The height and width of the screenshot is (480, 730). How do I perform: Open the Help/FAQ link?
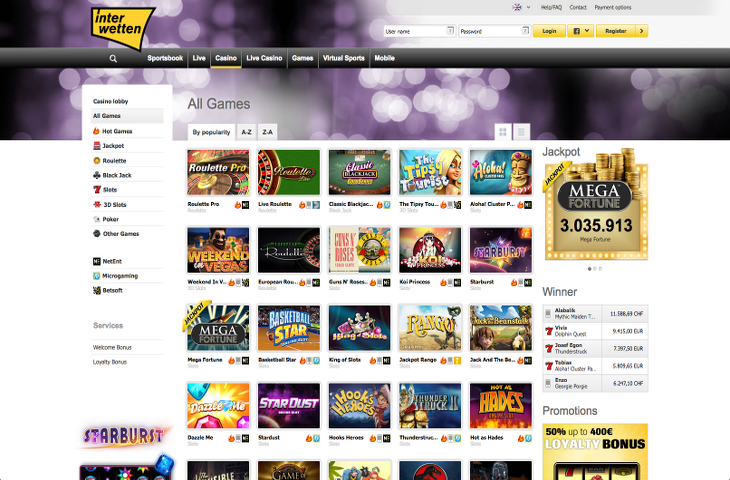[x=551, y=7]
